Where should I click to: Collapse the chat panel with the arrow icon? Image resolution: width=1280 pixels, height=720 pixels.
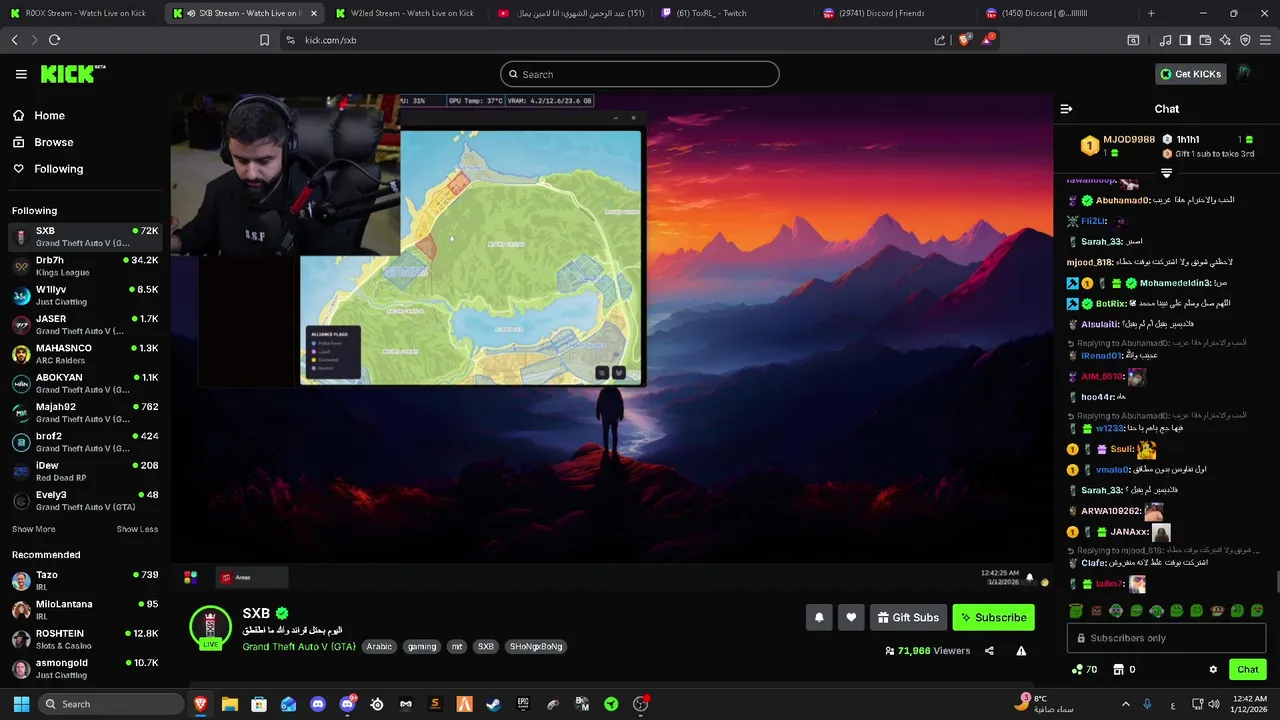[x=1066, y=109]
